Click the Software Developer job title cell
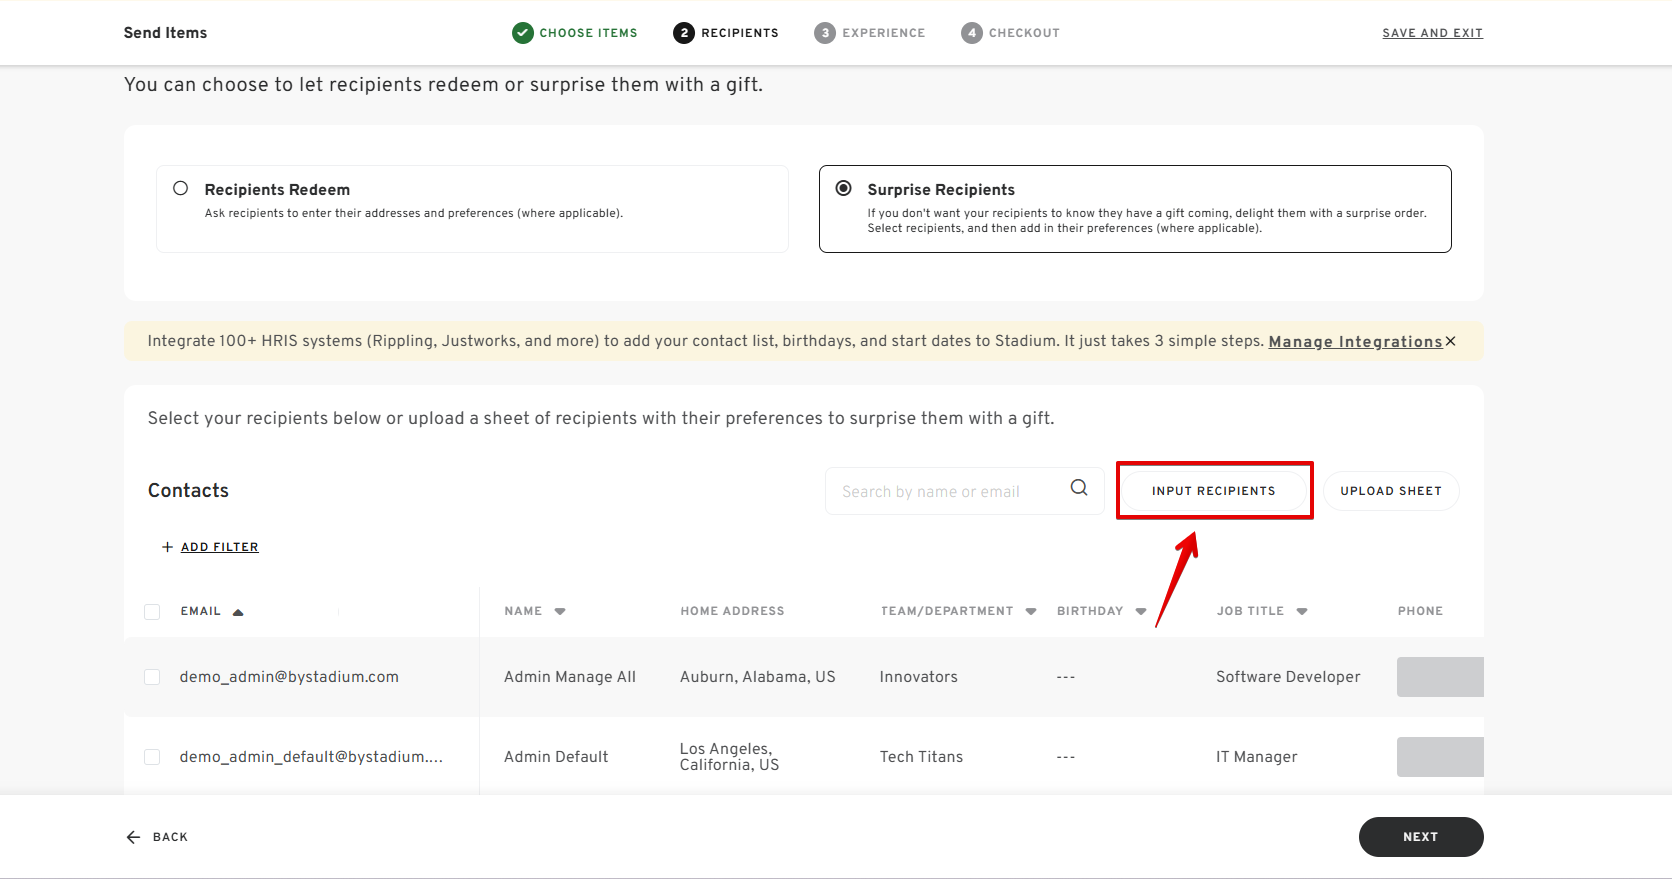 click(1288, 677)
